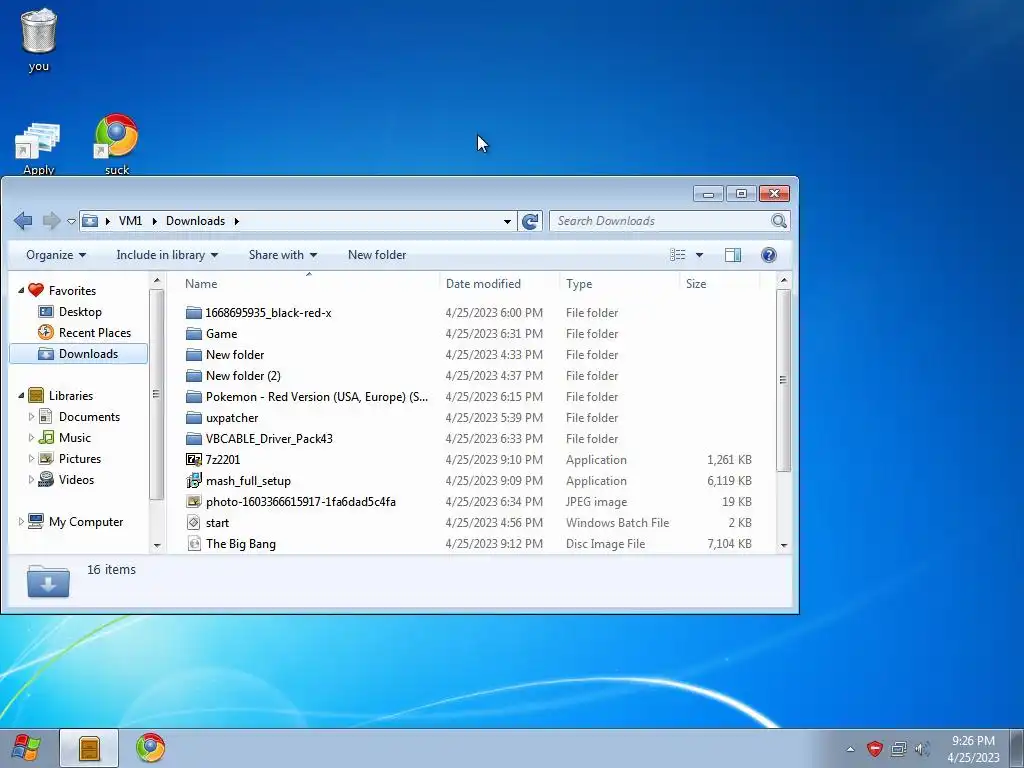Image resolution: width=1024 pixels, height=768 pixels.
Task: Click the search magnifier icon
Action: [x=778, y=221]
